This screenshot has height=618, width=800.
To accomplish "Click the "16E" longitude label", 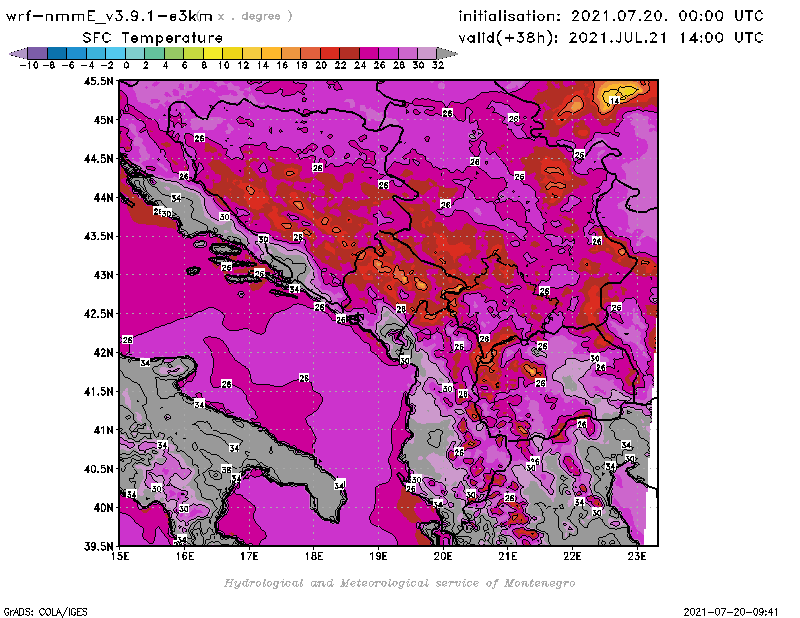I will click(185, 556).
